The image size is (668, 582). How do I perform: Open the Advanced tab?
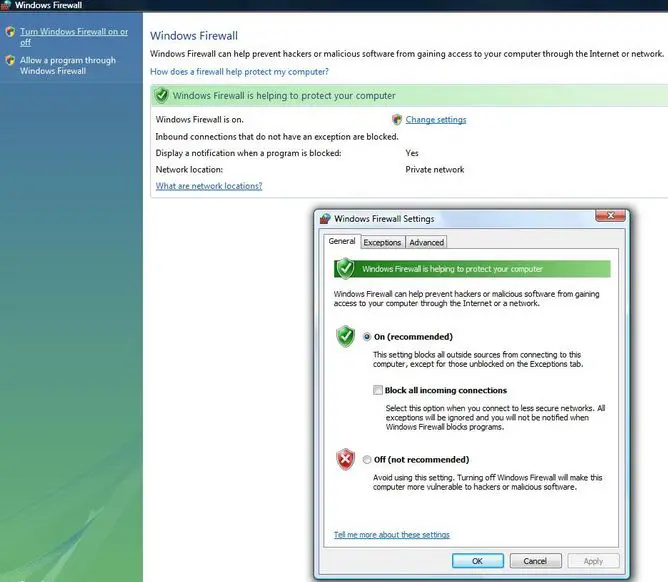(426, 242)
